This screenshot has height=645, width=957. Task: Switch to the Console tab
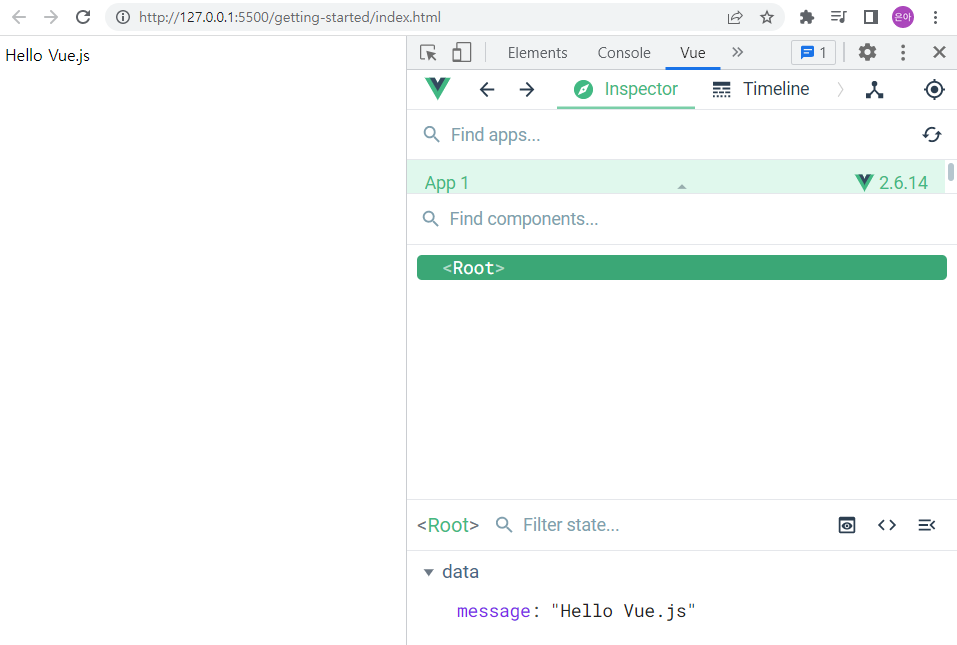(624, 52)
